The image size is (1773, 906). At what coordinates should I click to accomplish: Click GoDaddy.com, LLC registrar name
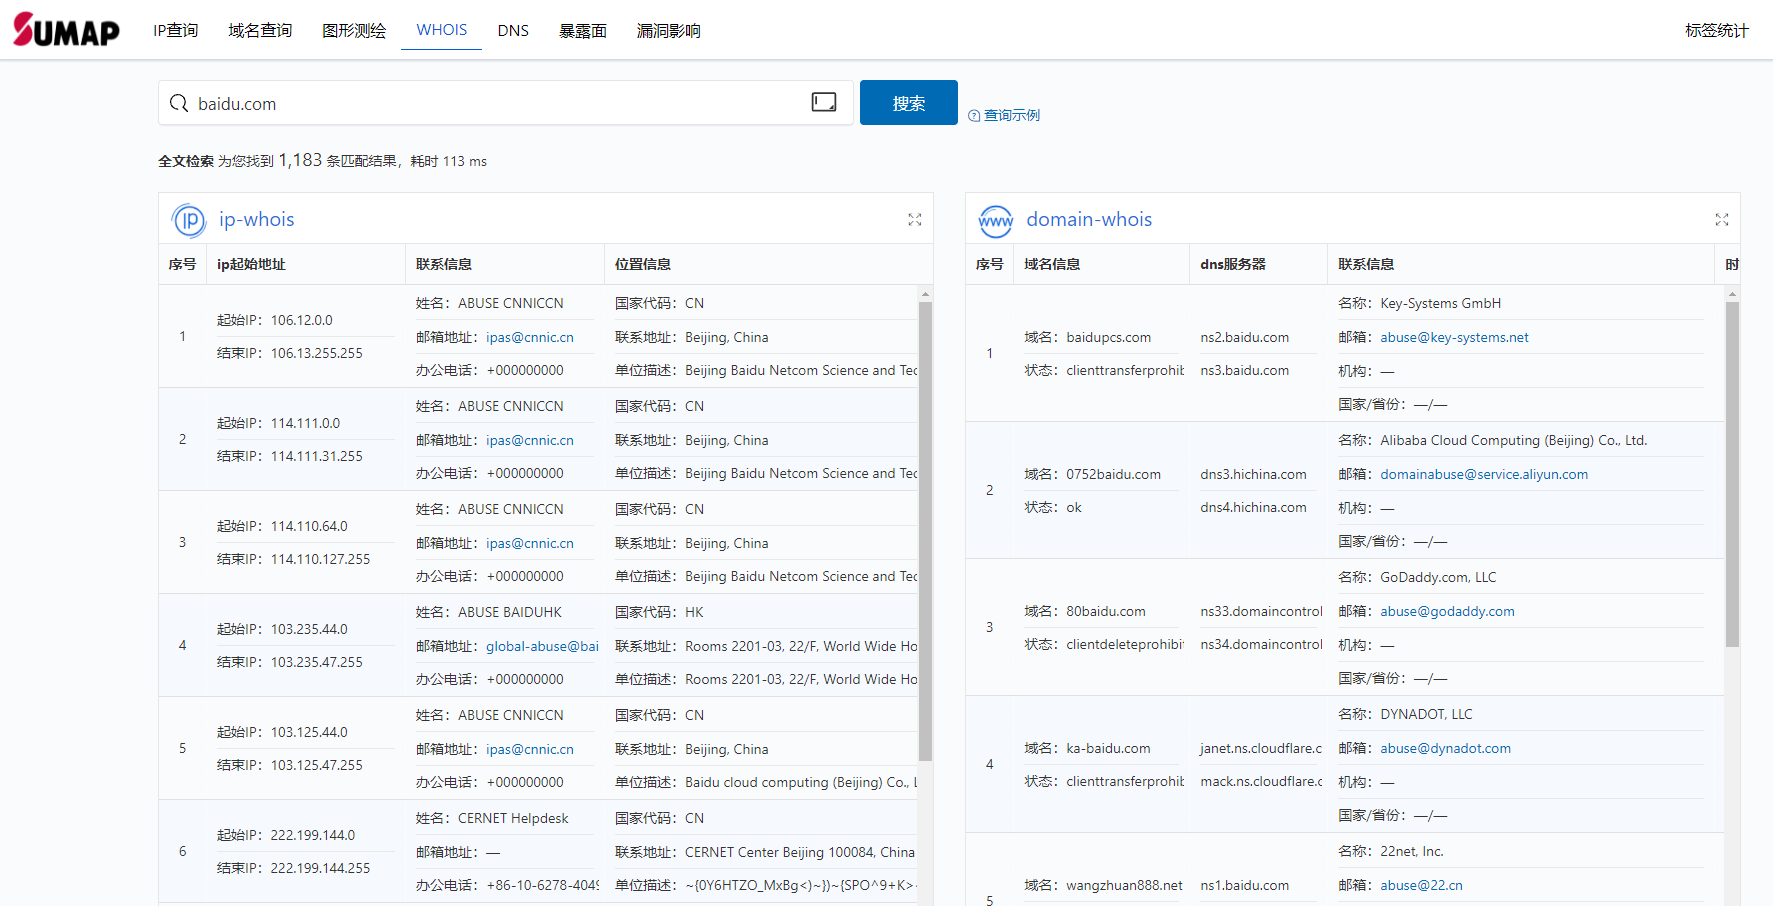point(1438,577)
